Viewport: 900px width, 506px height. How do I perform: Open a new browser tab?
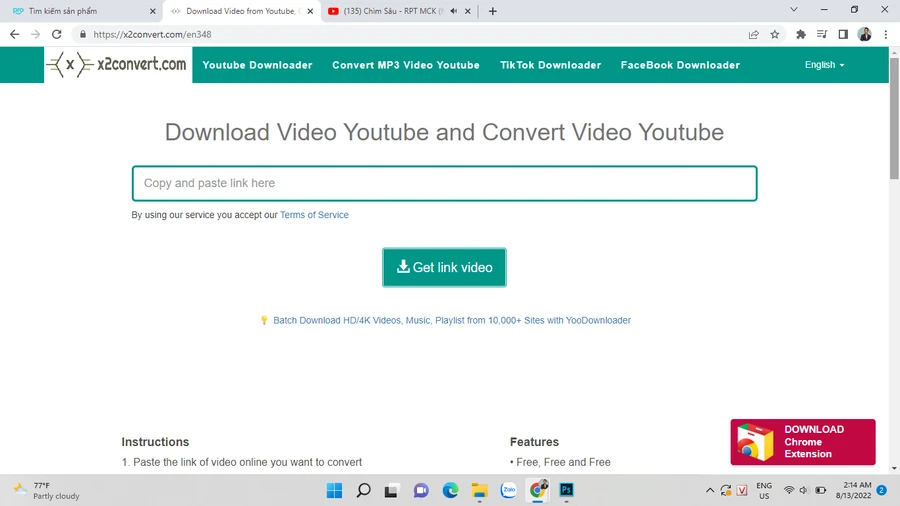[x=492, y=11]
